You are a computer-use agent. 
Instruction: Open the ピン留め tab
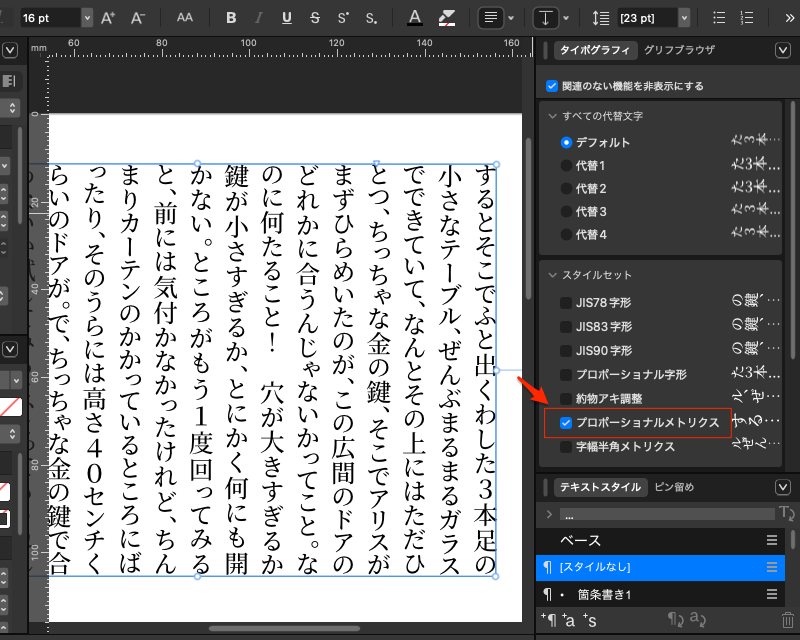[x=673, y=487]
